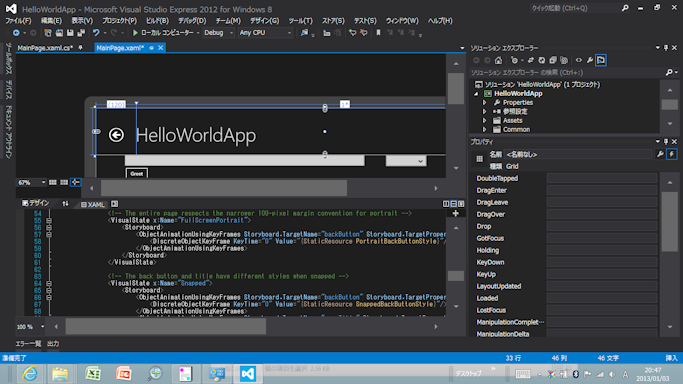Expand the Properties tree node
The height and width of the screenshot is (384, 683).
(x=484, y=103)
